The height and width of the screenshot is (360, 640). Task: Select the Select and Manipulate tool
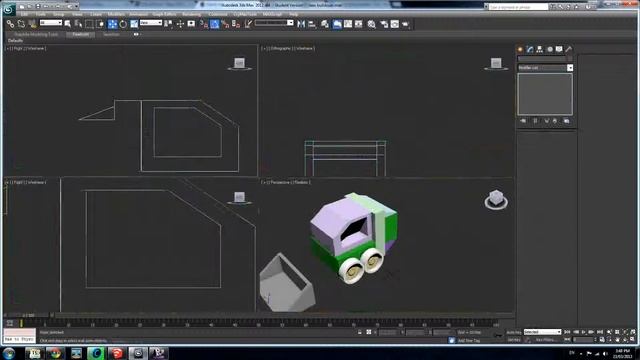[180, 24]
